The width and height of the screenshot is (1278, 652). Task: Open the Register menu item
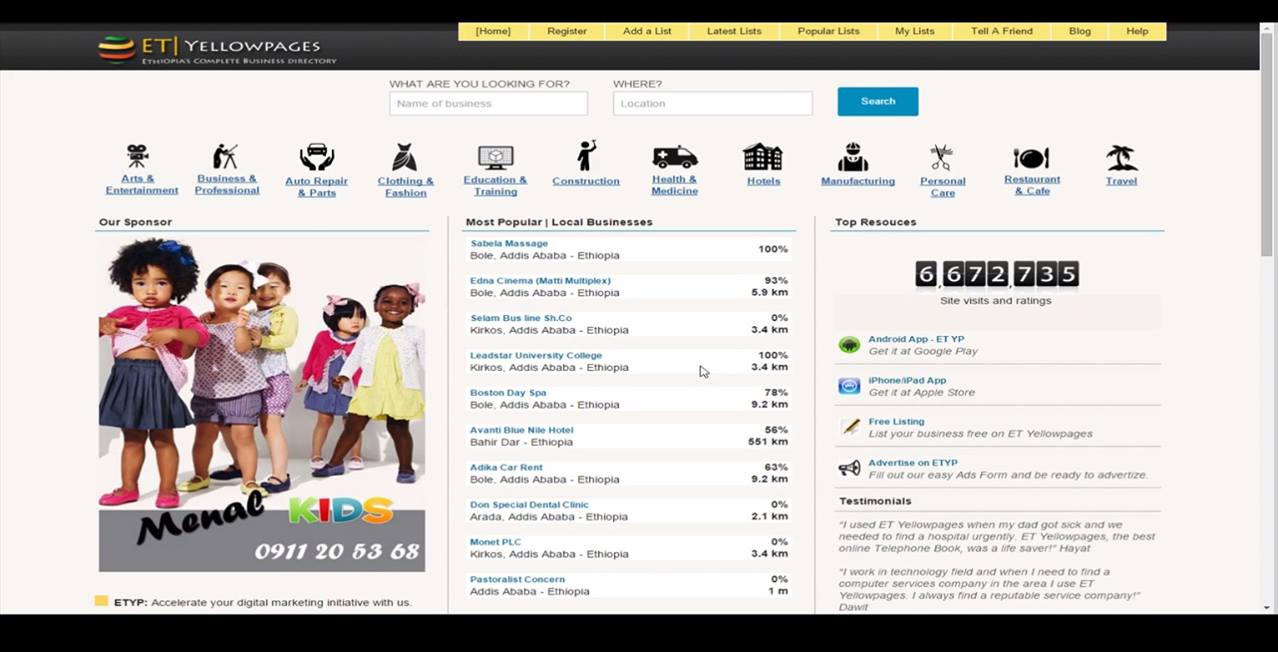(567, 31)
